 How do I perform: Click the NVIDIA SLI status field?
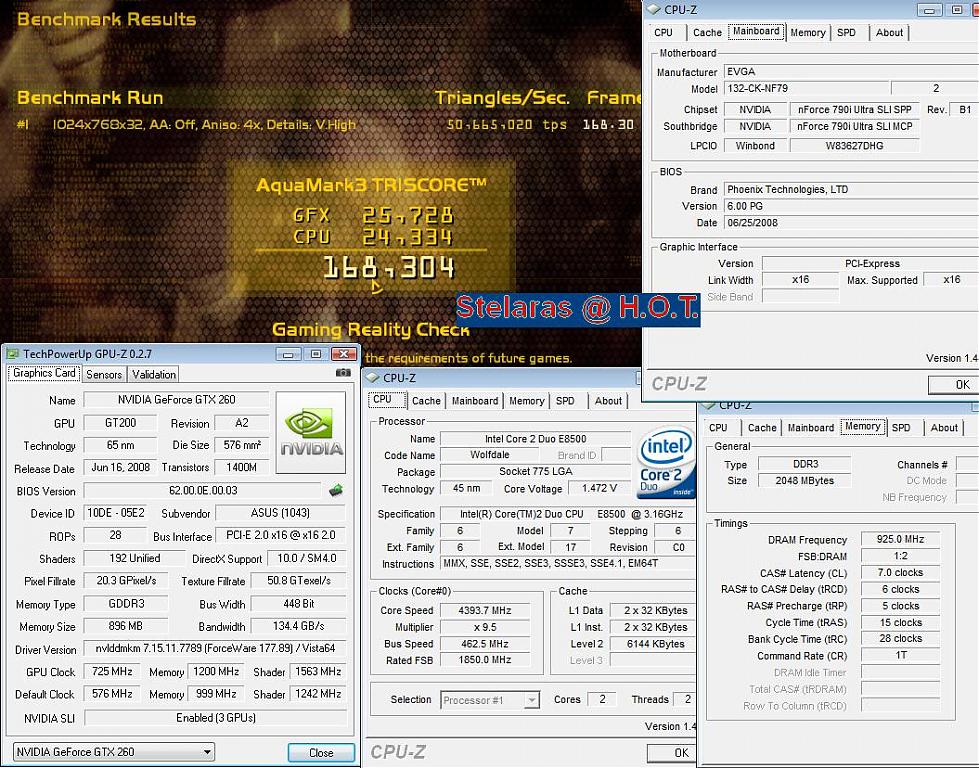click(x=215, y=718)
